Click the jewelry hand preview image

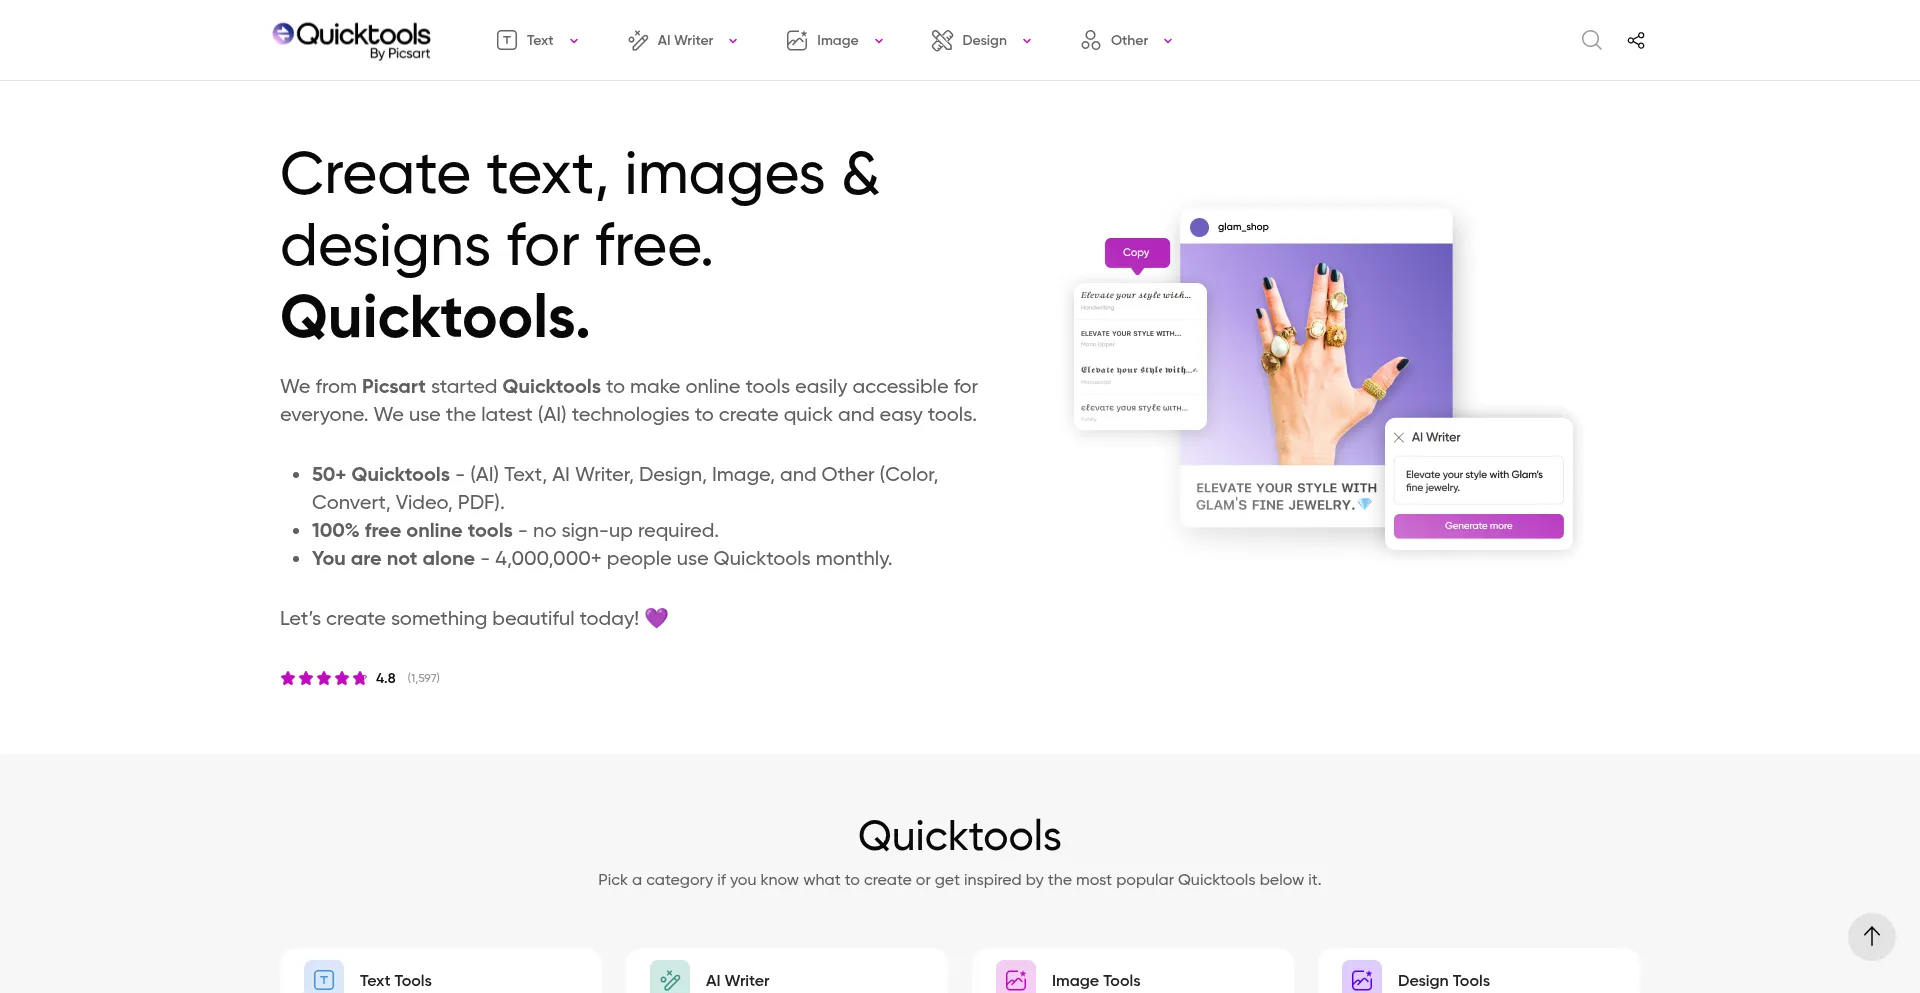[1316, 354]
